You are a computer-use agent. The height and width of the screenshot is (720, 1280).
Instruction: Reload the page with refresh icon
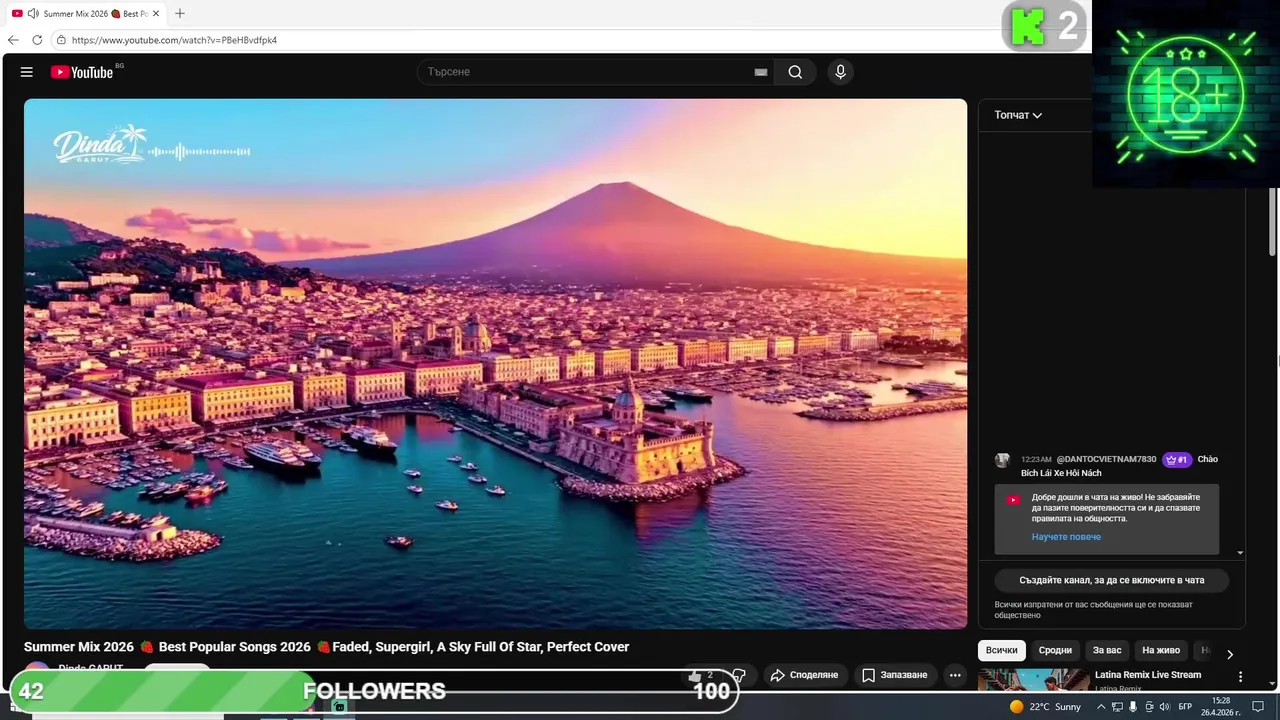(x=37, y=40)
